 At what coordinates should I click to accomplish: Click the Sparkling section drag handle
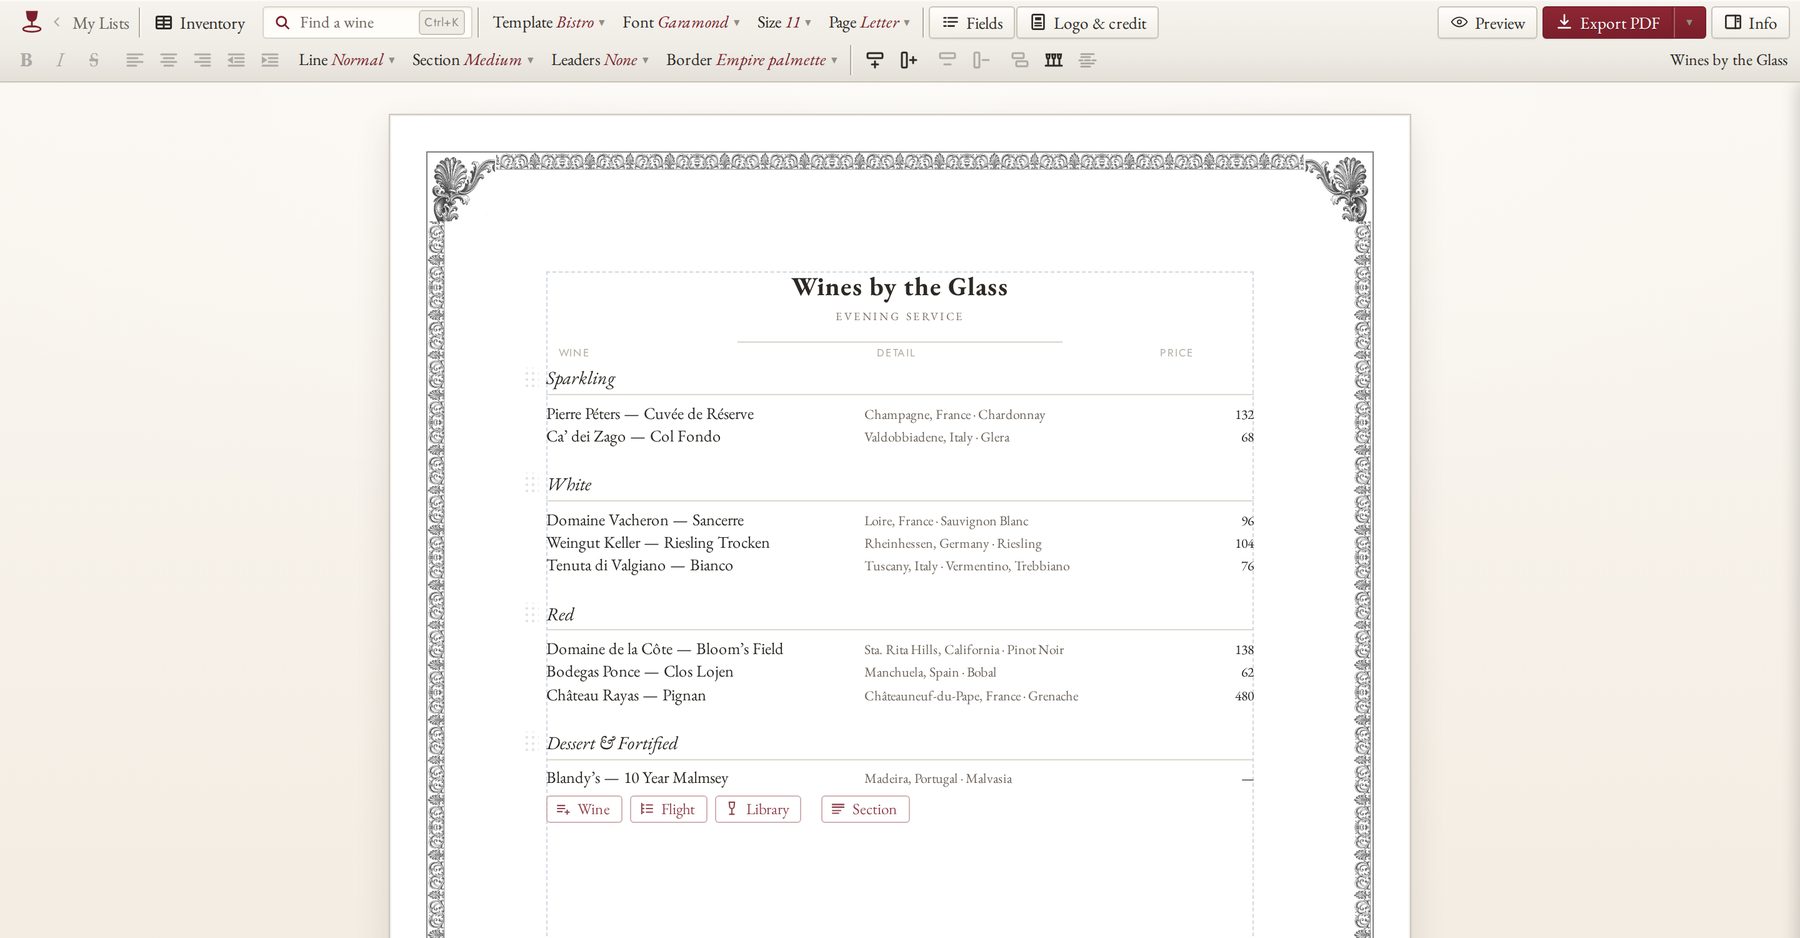click(531, 379)
